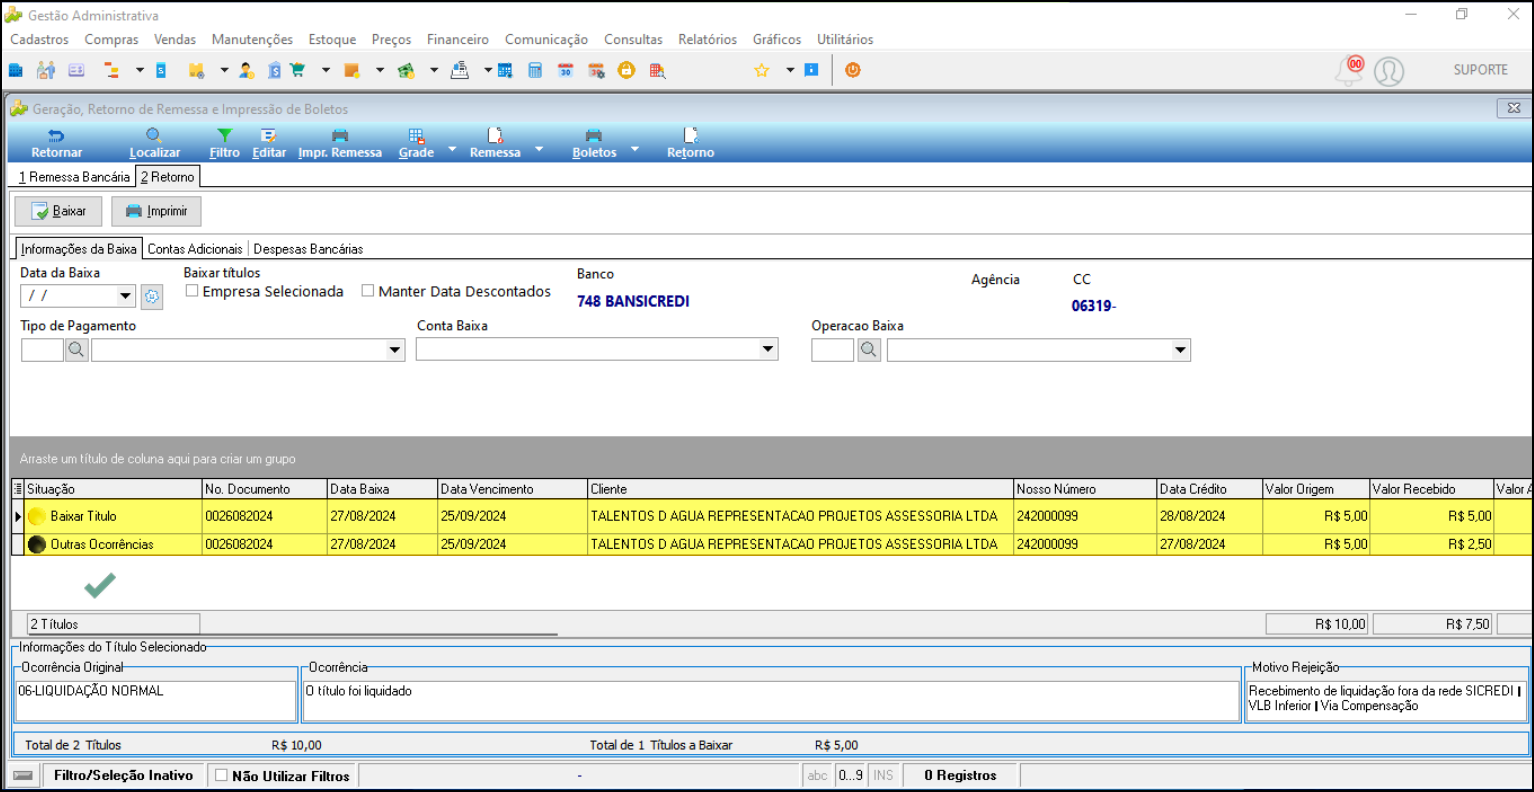The height and width of the screenshot is (792, 1534).
Task: Expand the Operacao Baixa combo box
Action: [x=1180, y=350]
